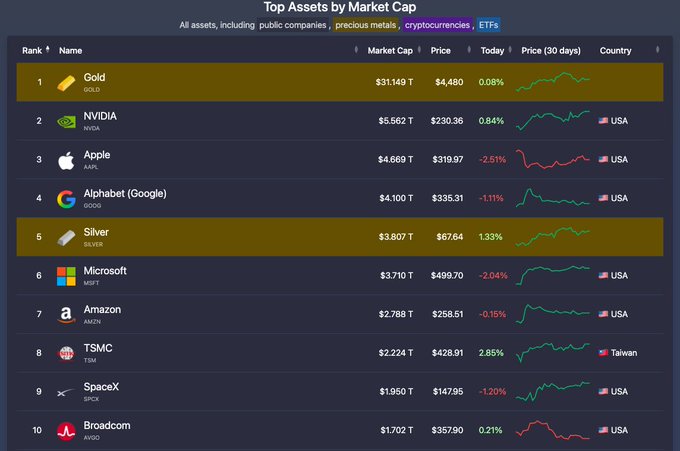The width and height of the screenshot is (680, 451).
Task: Open the Apple company link
Action: [x=97, y=155]
